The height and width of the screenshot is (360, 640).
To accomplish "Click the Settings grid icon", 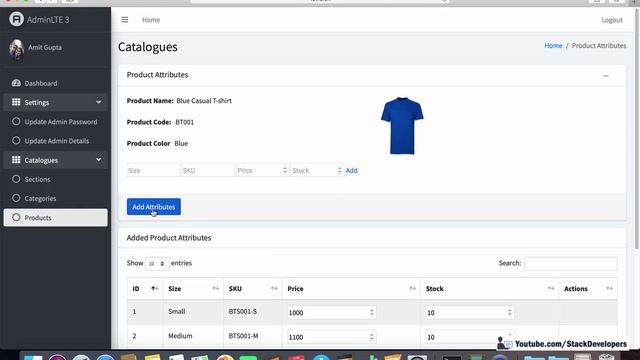I will click(x=16, y=102).
